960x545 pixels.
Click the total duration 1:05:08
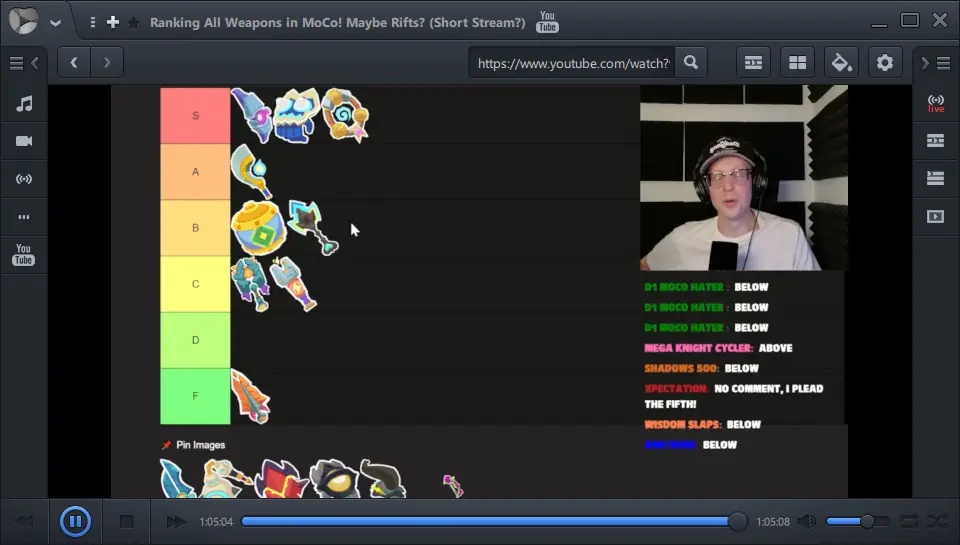(x=773, y=522)
